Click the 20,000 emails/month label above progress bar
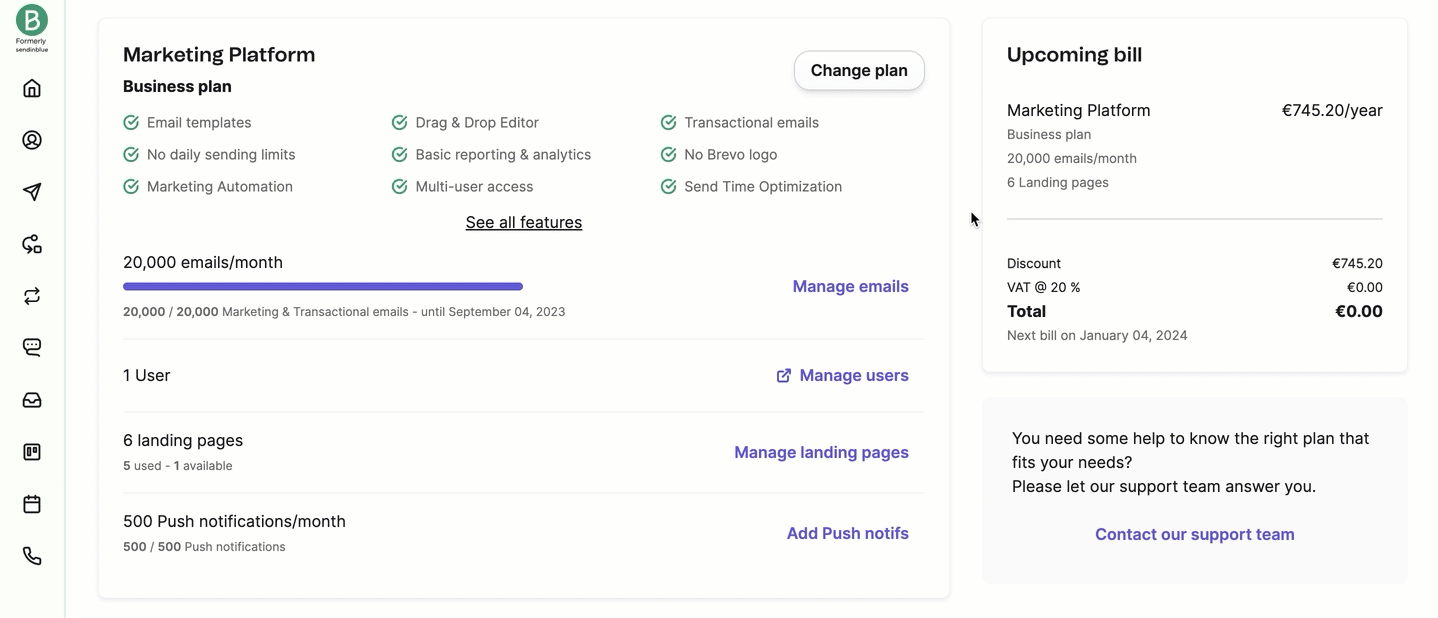Image resolution: width=1438 pixels, height=618 pixels. pyautogui.click(x=203, y=262)
